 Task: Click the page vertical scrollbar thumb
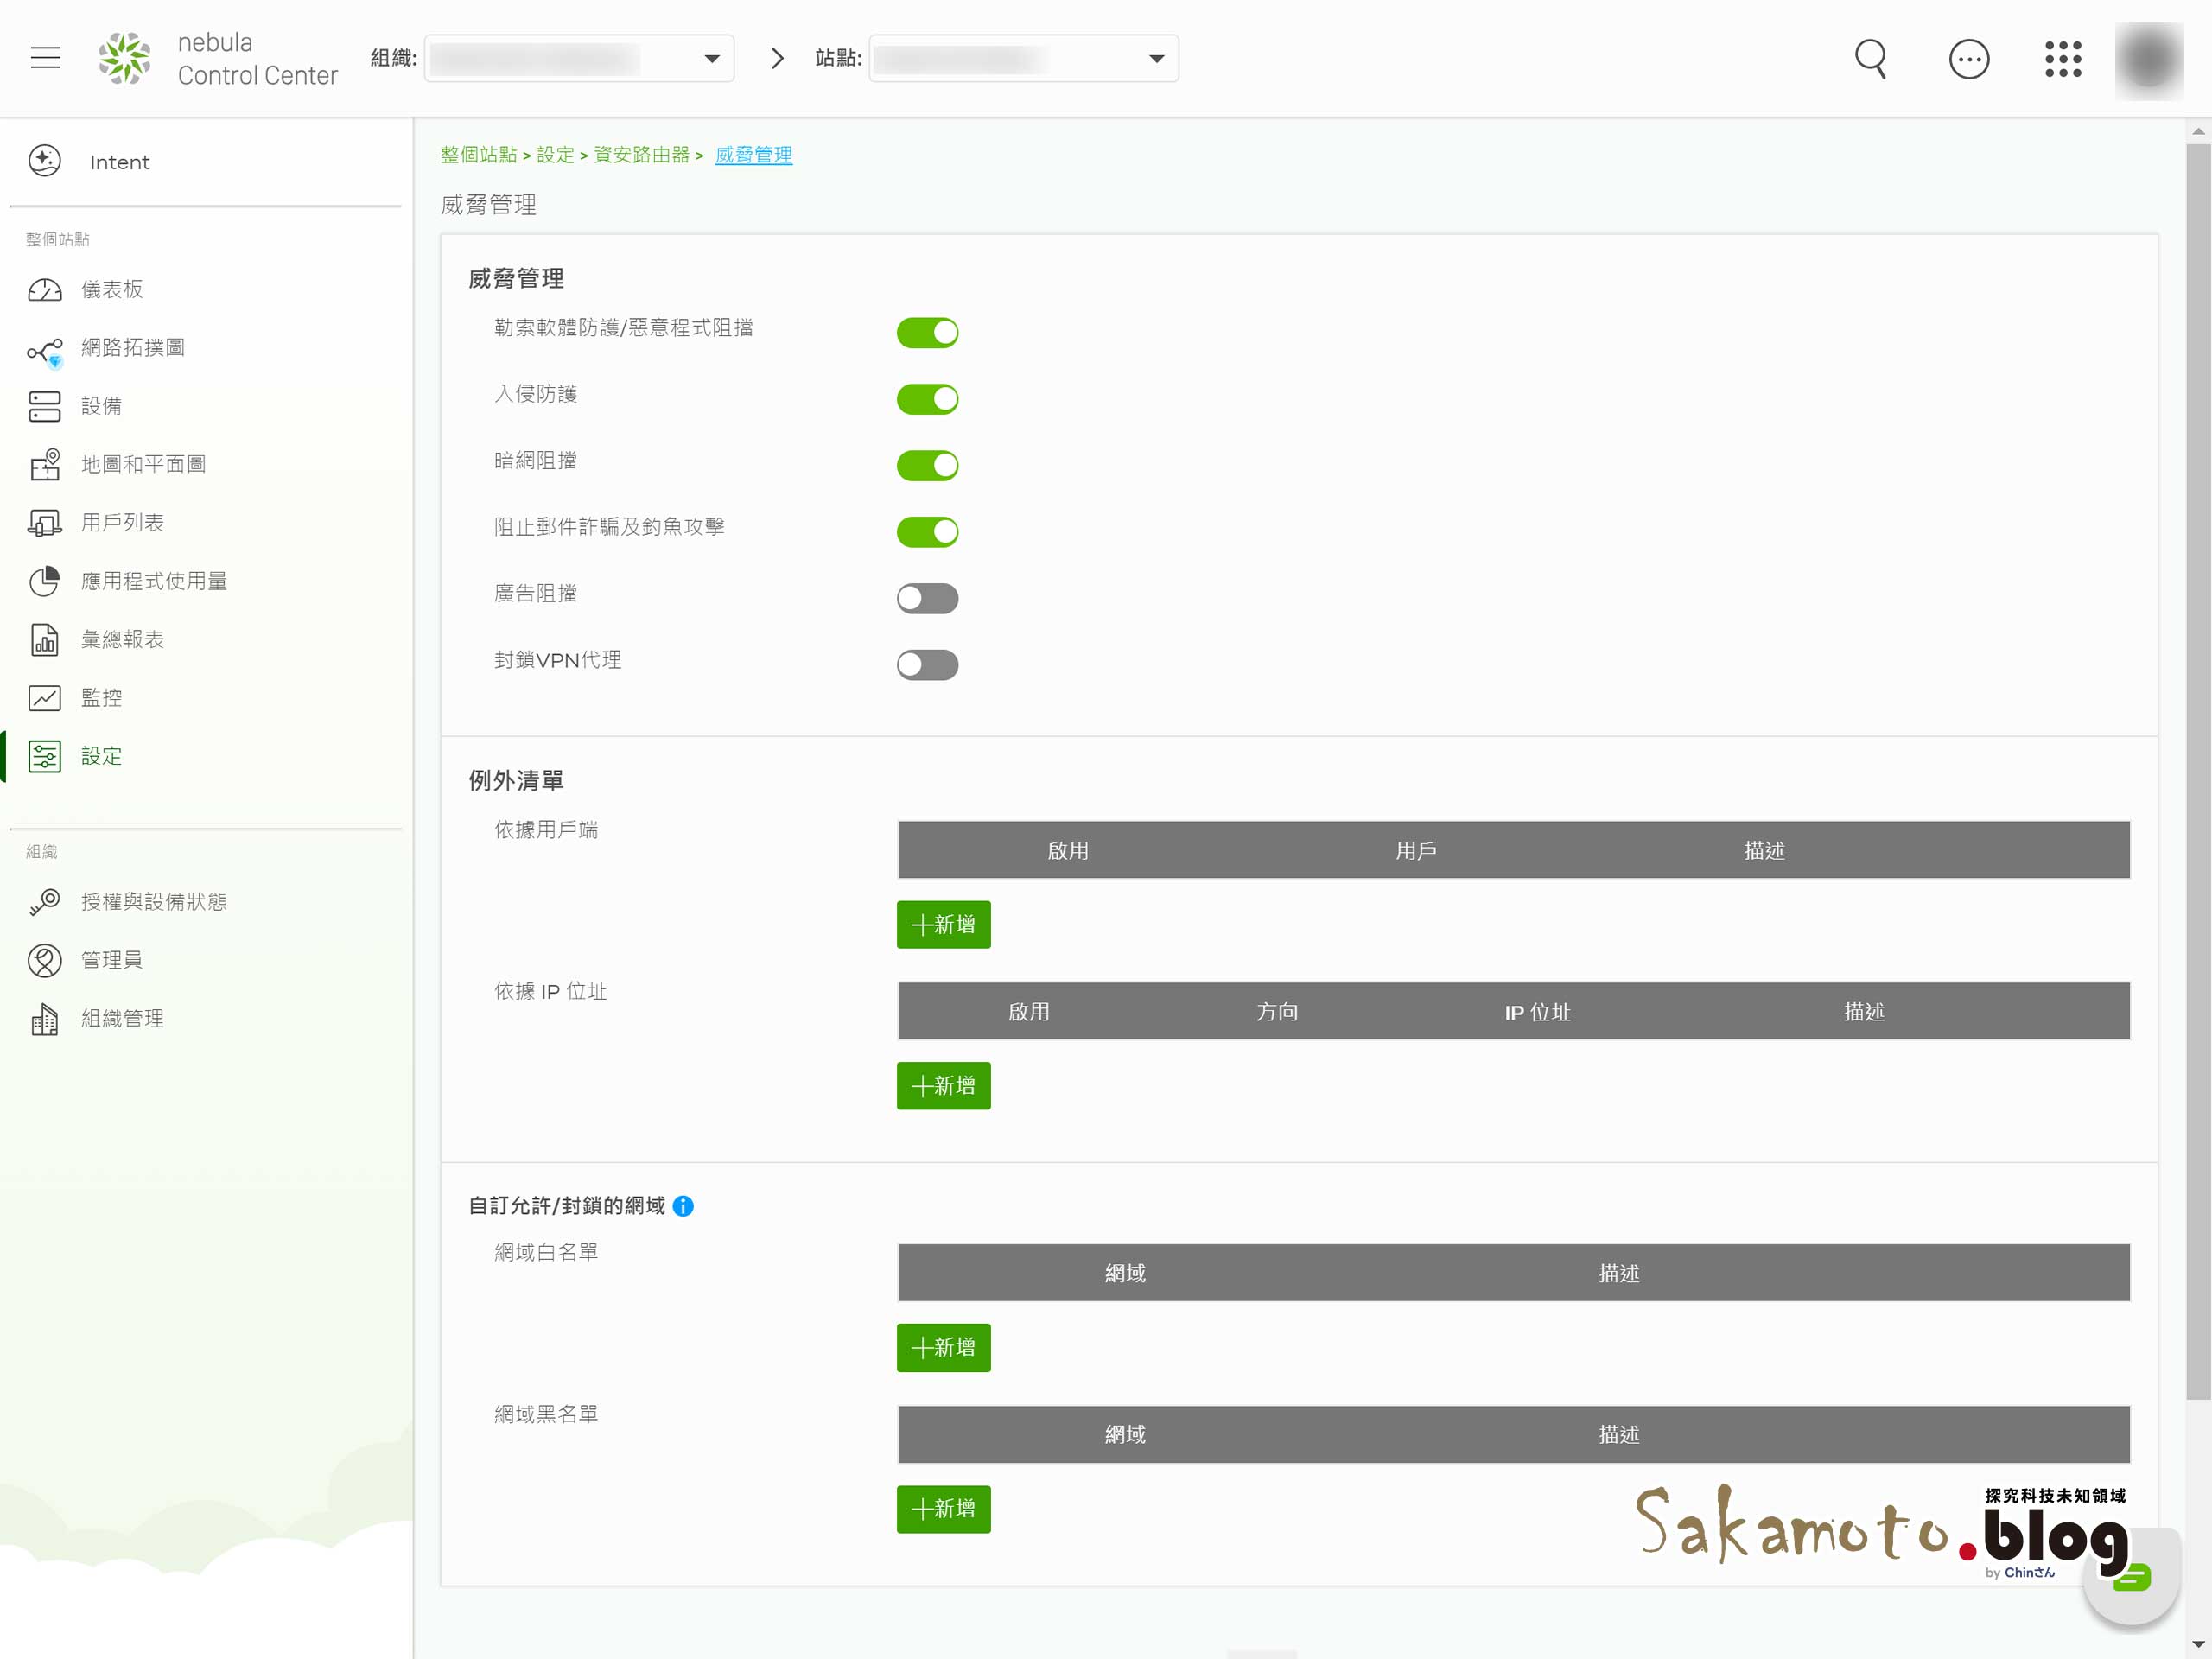point(2198,772)
